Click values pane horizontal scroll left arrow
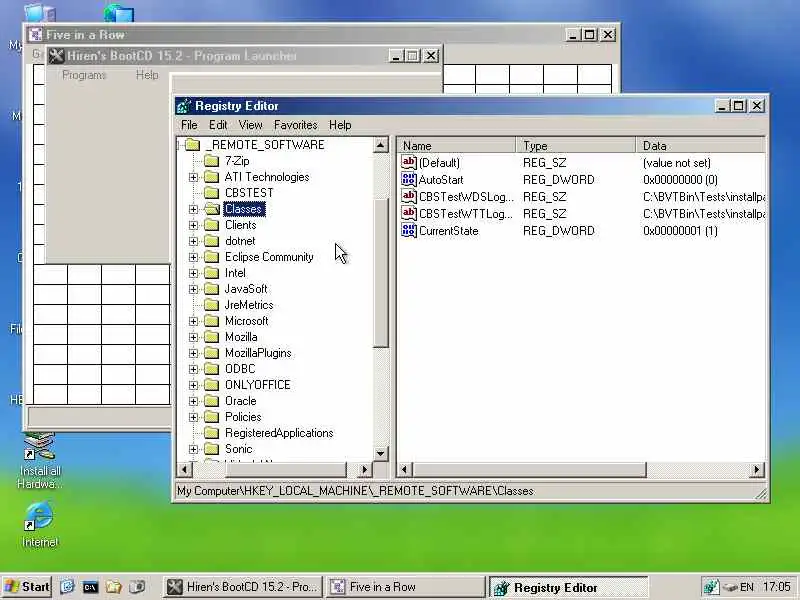800x600 pixels. coord(405,469)
